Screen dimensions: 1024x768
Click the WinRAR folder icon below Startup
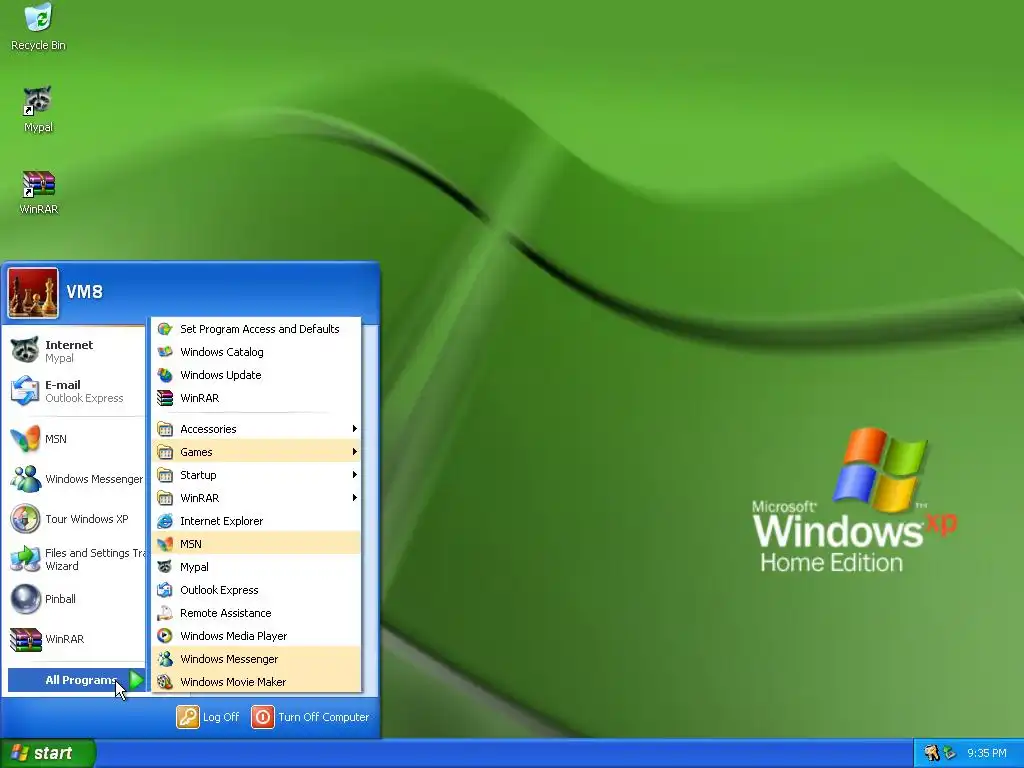click(165, 498)
